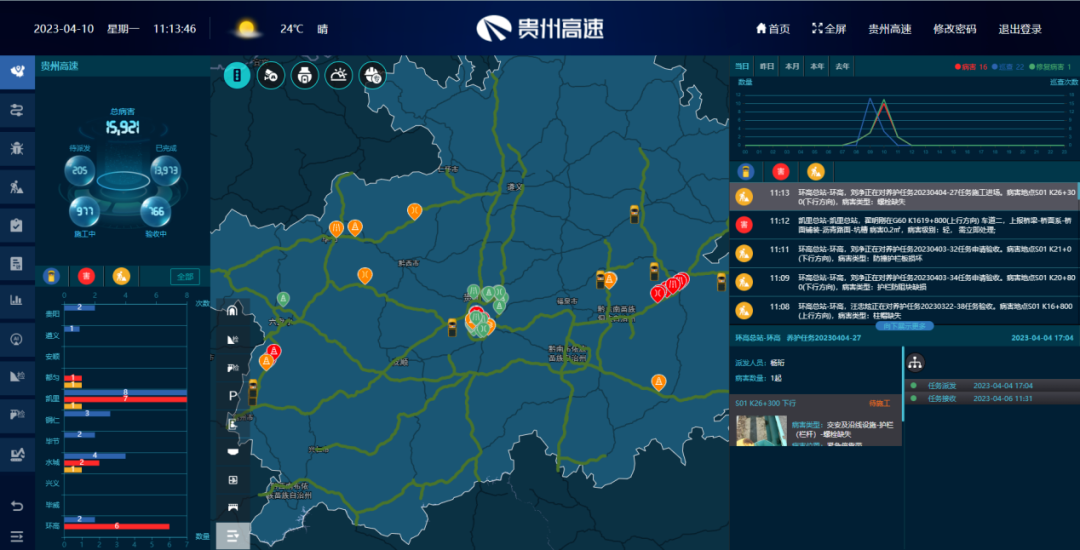
Task: Click the 全部 button
Action: (x=185, y=277)
